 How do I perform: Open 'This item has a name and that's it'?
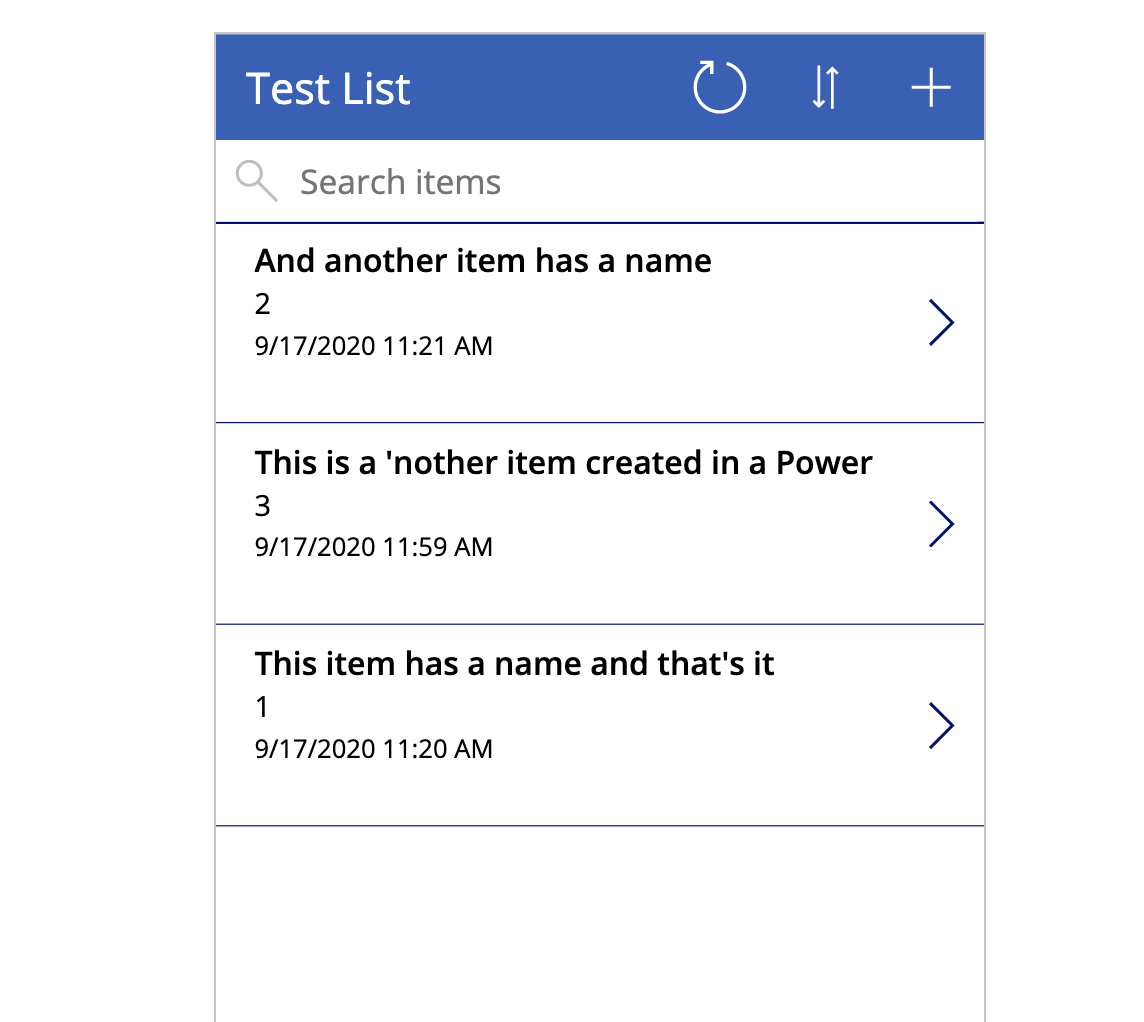click(x=514, y=663)
